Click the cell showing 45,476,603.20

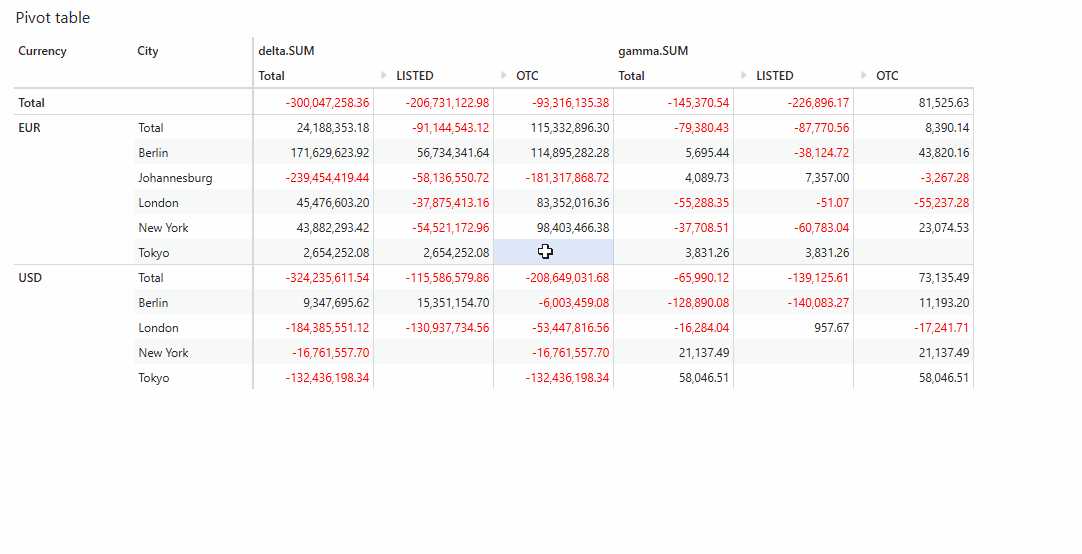(313, 203)
